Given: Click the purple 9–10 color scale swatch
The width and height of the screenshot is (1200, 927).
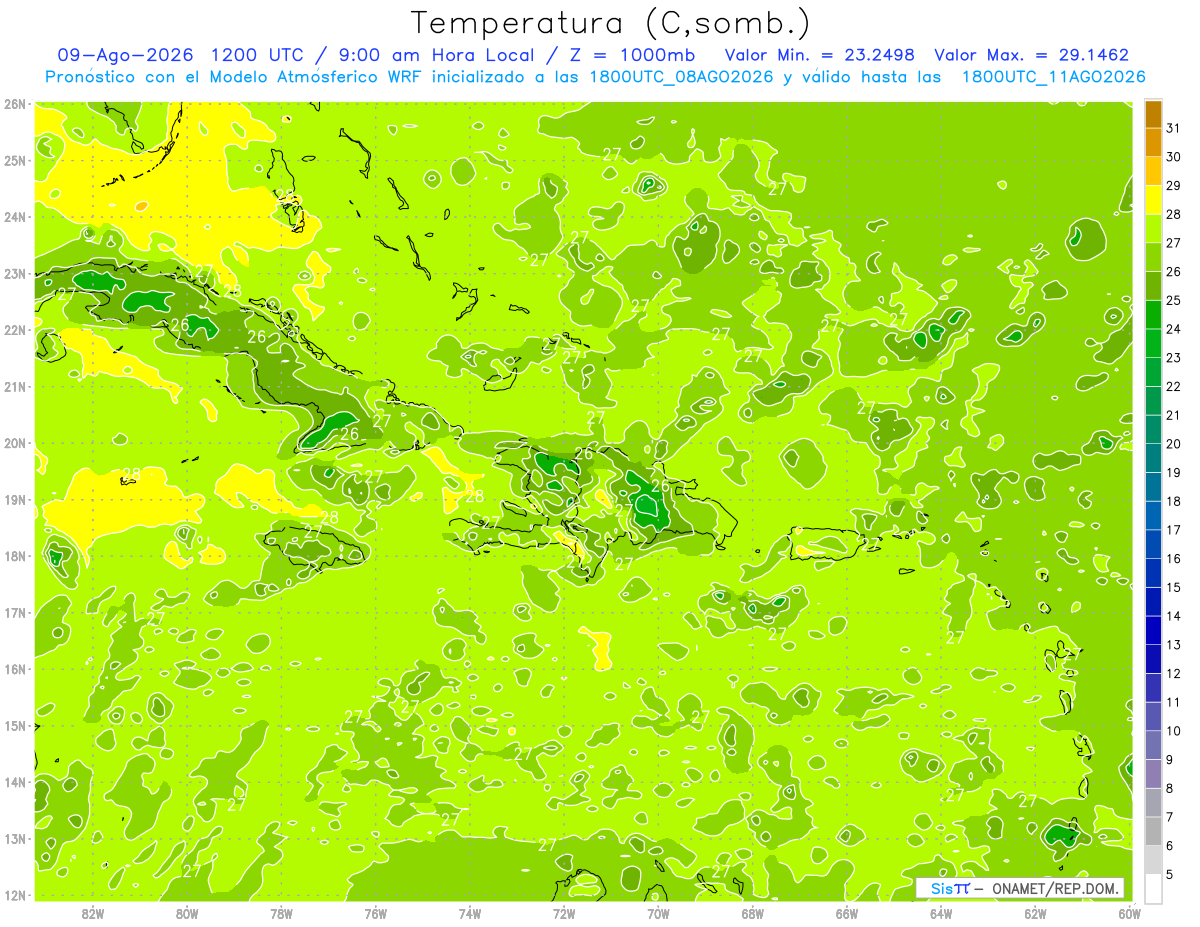Looking at the screenshot, I should click(x=1153, y=745).
